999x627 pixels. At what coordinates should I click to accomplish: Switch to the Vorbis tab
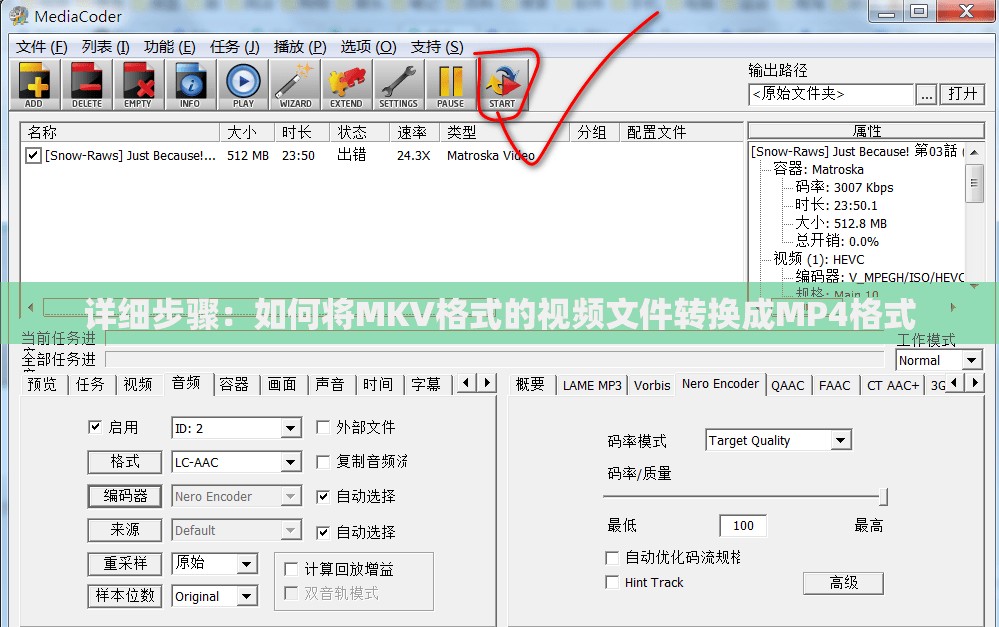[652, 386]
